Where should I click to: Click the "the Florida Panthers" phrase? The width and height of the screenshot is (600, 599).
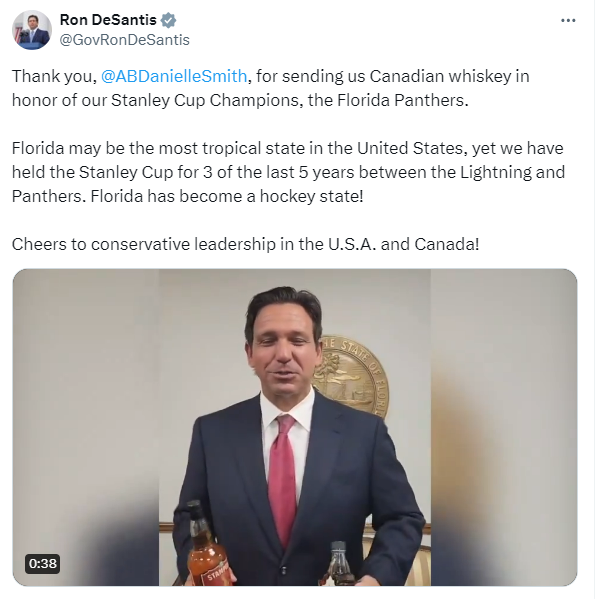click(x=388, y=100)
